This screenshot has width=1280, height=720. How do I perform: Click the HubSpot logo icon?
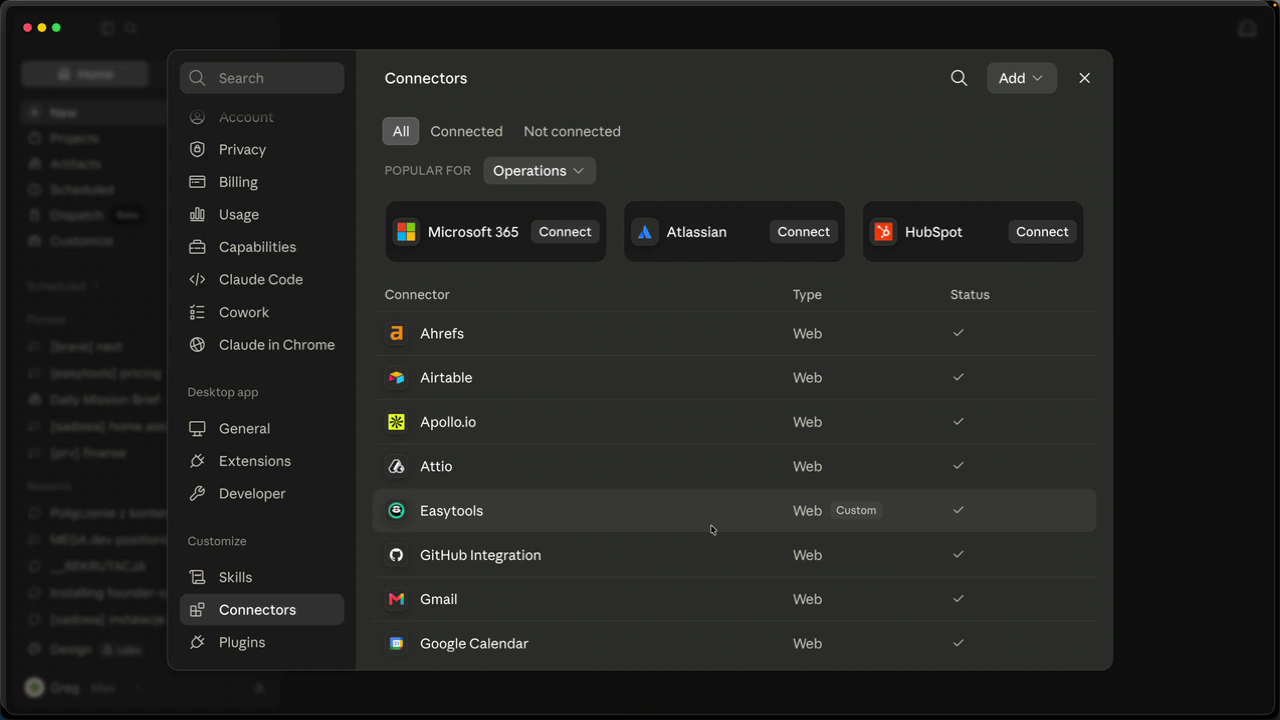point(883,232)
